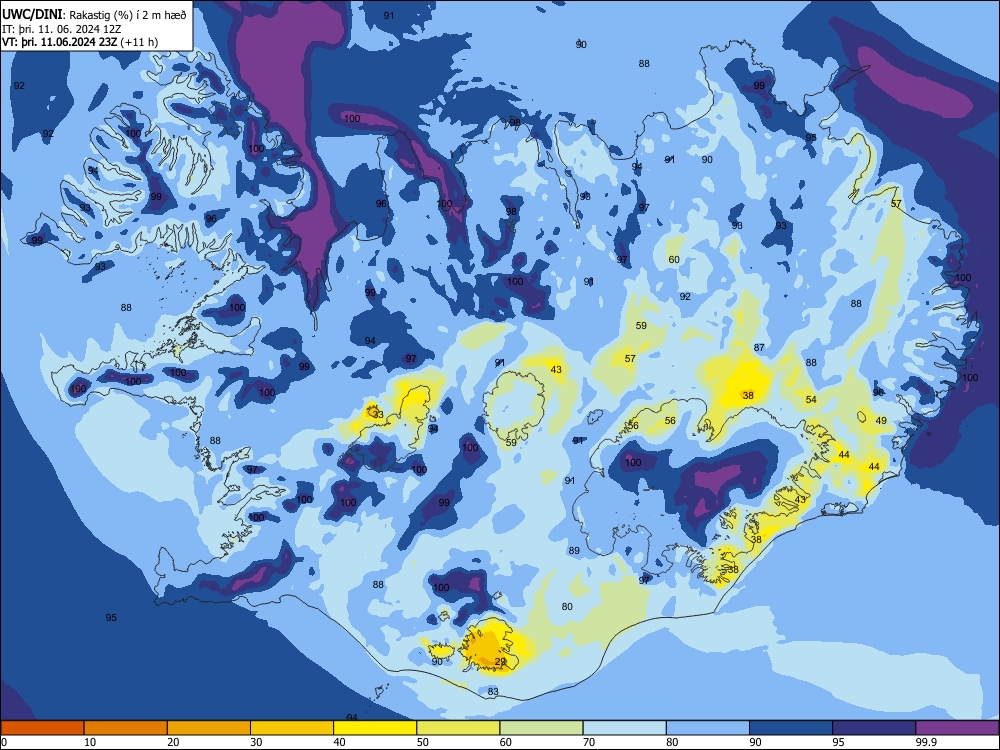Click the legend label '20' on the color bar
The width and height of the screenshot is (1000, 750).
[173, 742]
